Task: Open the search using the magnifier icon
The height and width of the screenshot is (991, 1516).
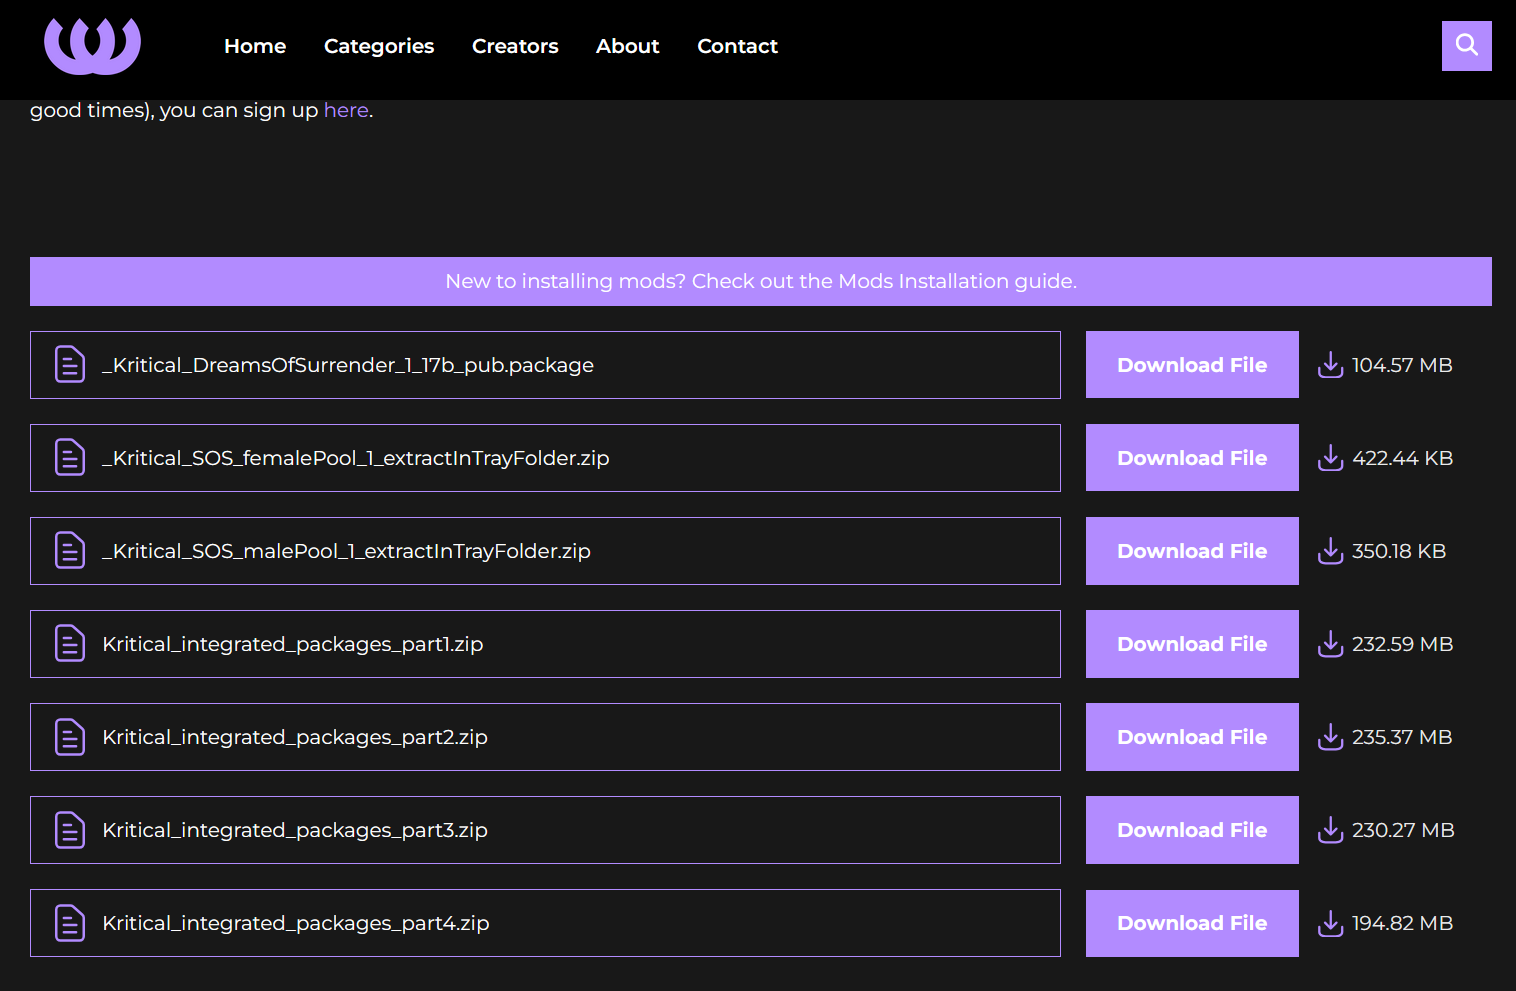Action: coord(1466,46)
